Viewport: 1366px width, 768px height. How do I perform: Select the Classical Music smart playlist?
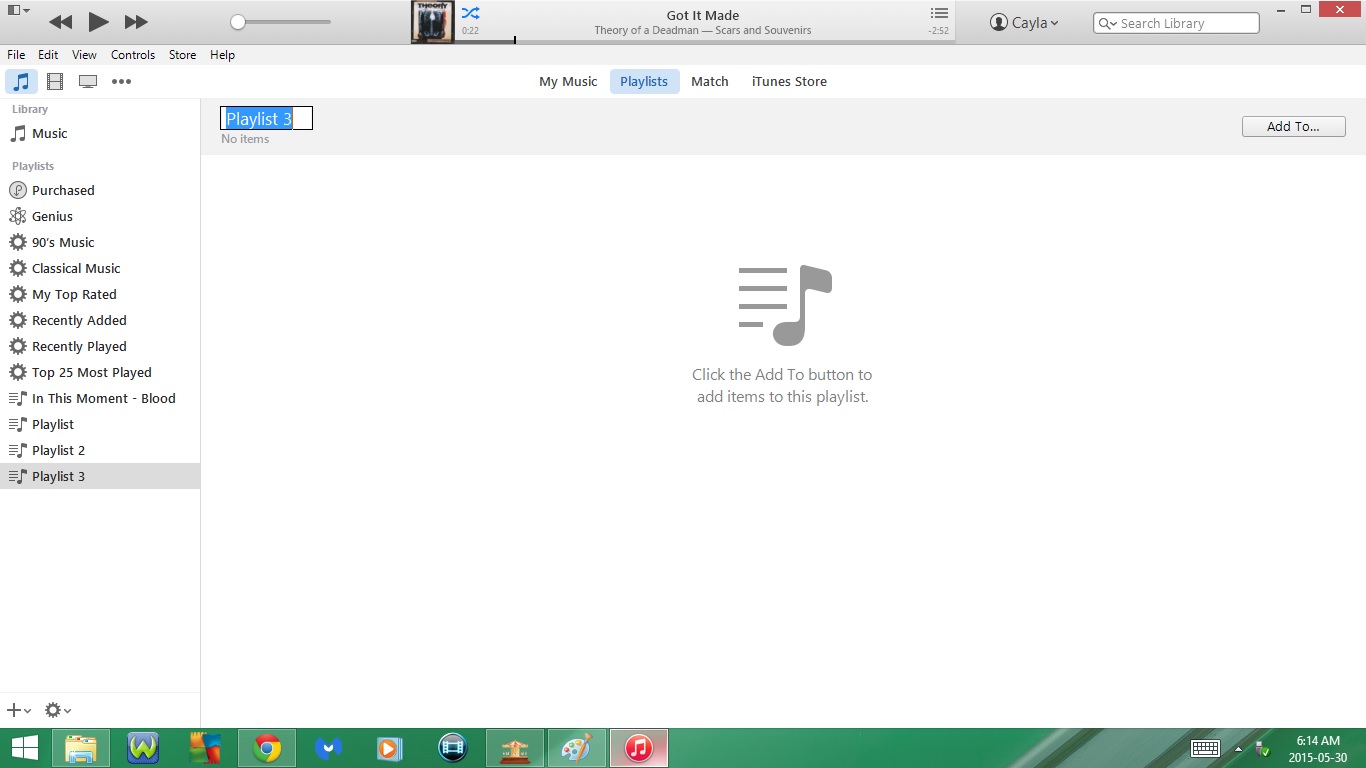tap(100, 268)
